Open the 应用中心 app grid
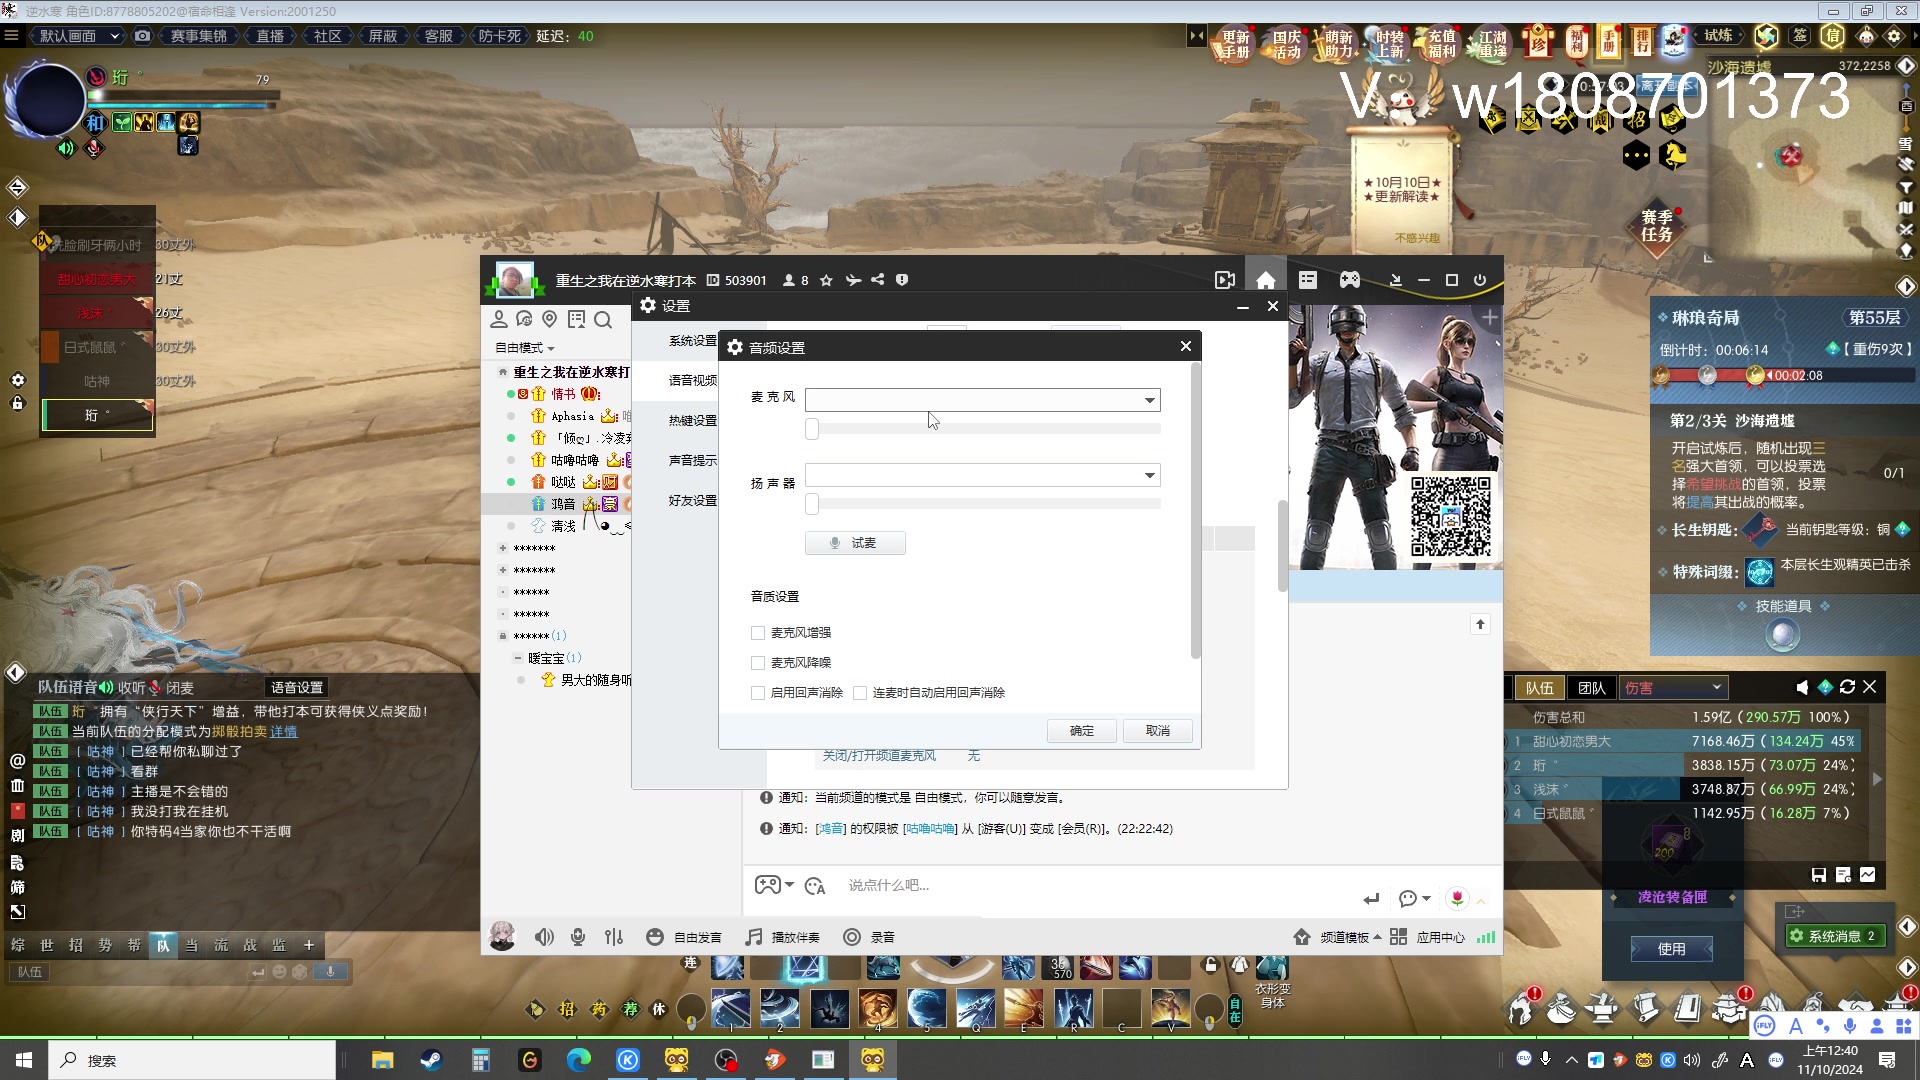 click(1427, 937)
